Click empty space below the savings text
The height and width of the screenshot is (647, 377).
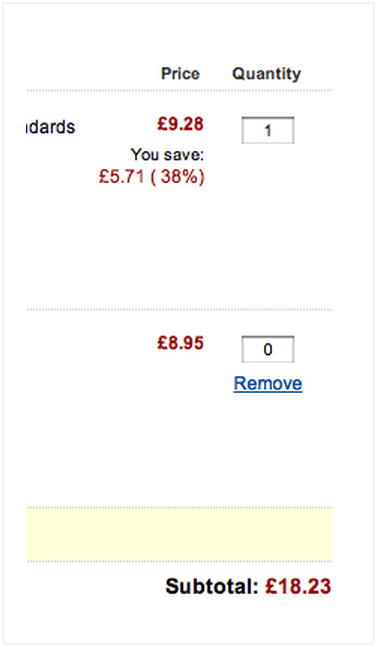(x=165, y=243)
